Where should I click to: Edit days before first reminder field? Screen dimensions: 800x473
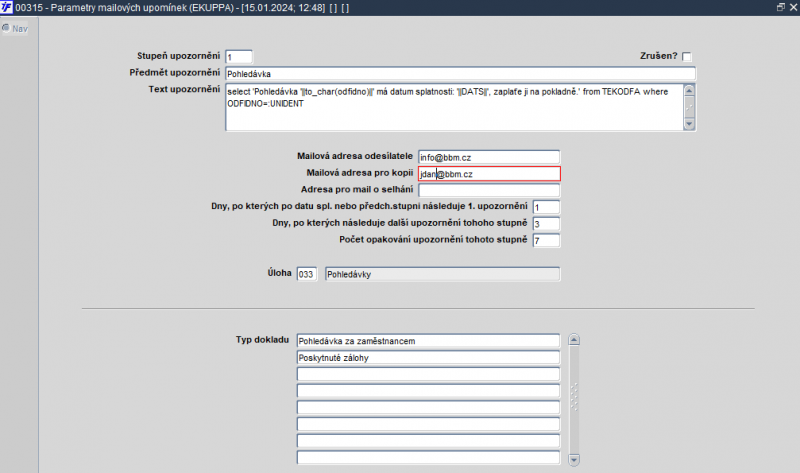pyautogui.click(x=546, y=207)
